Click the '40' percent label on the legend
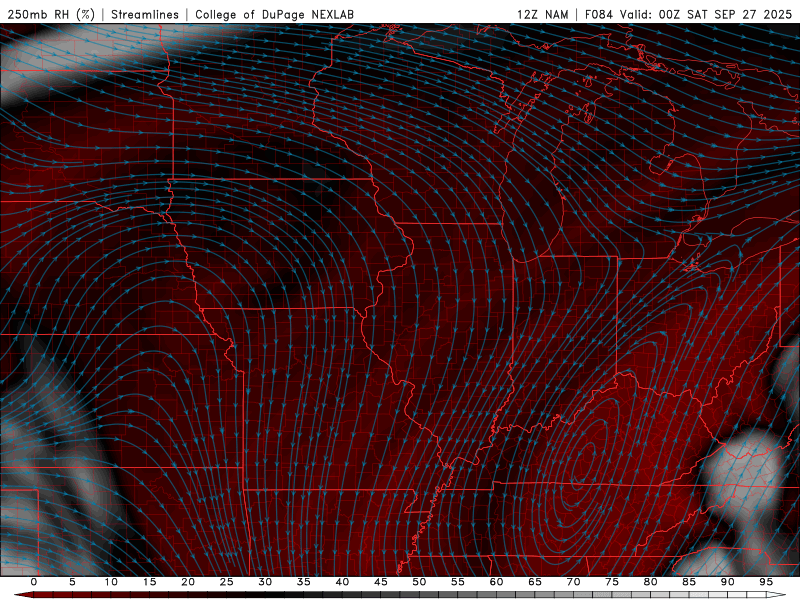This screenshot has width=800, height=600. pyautogui.click(x=342, y=582)
